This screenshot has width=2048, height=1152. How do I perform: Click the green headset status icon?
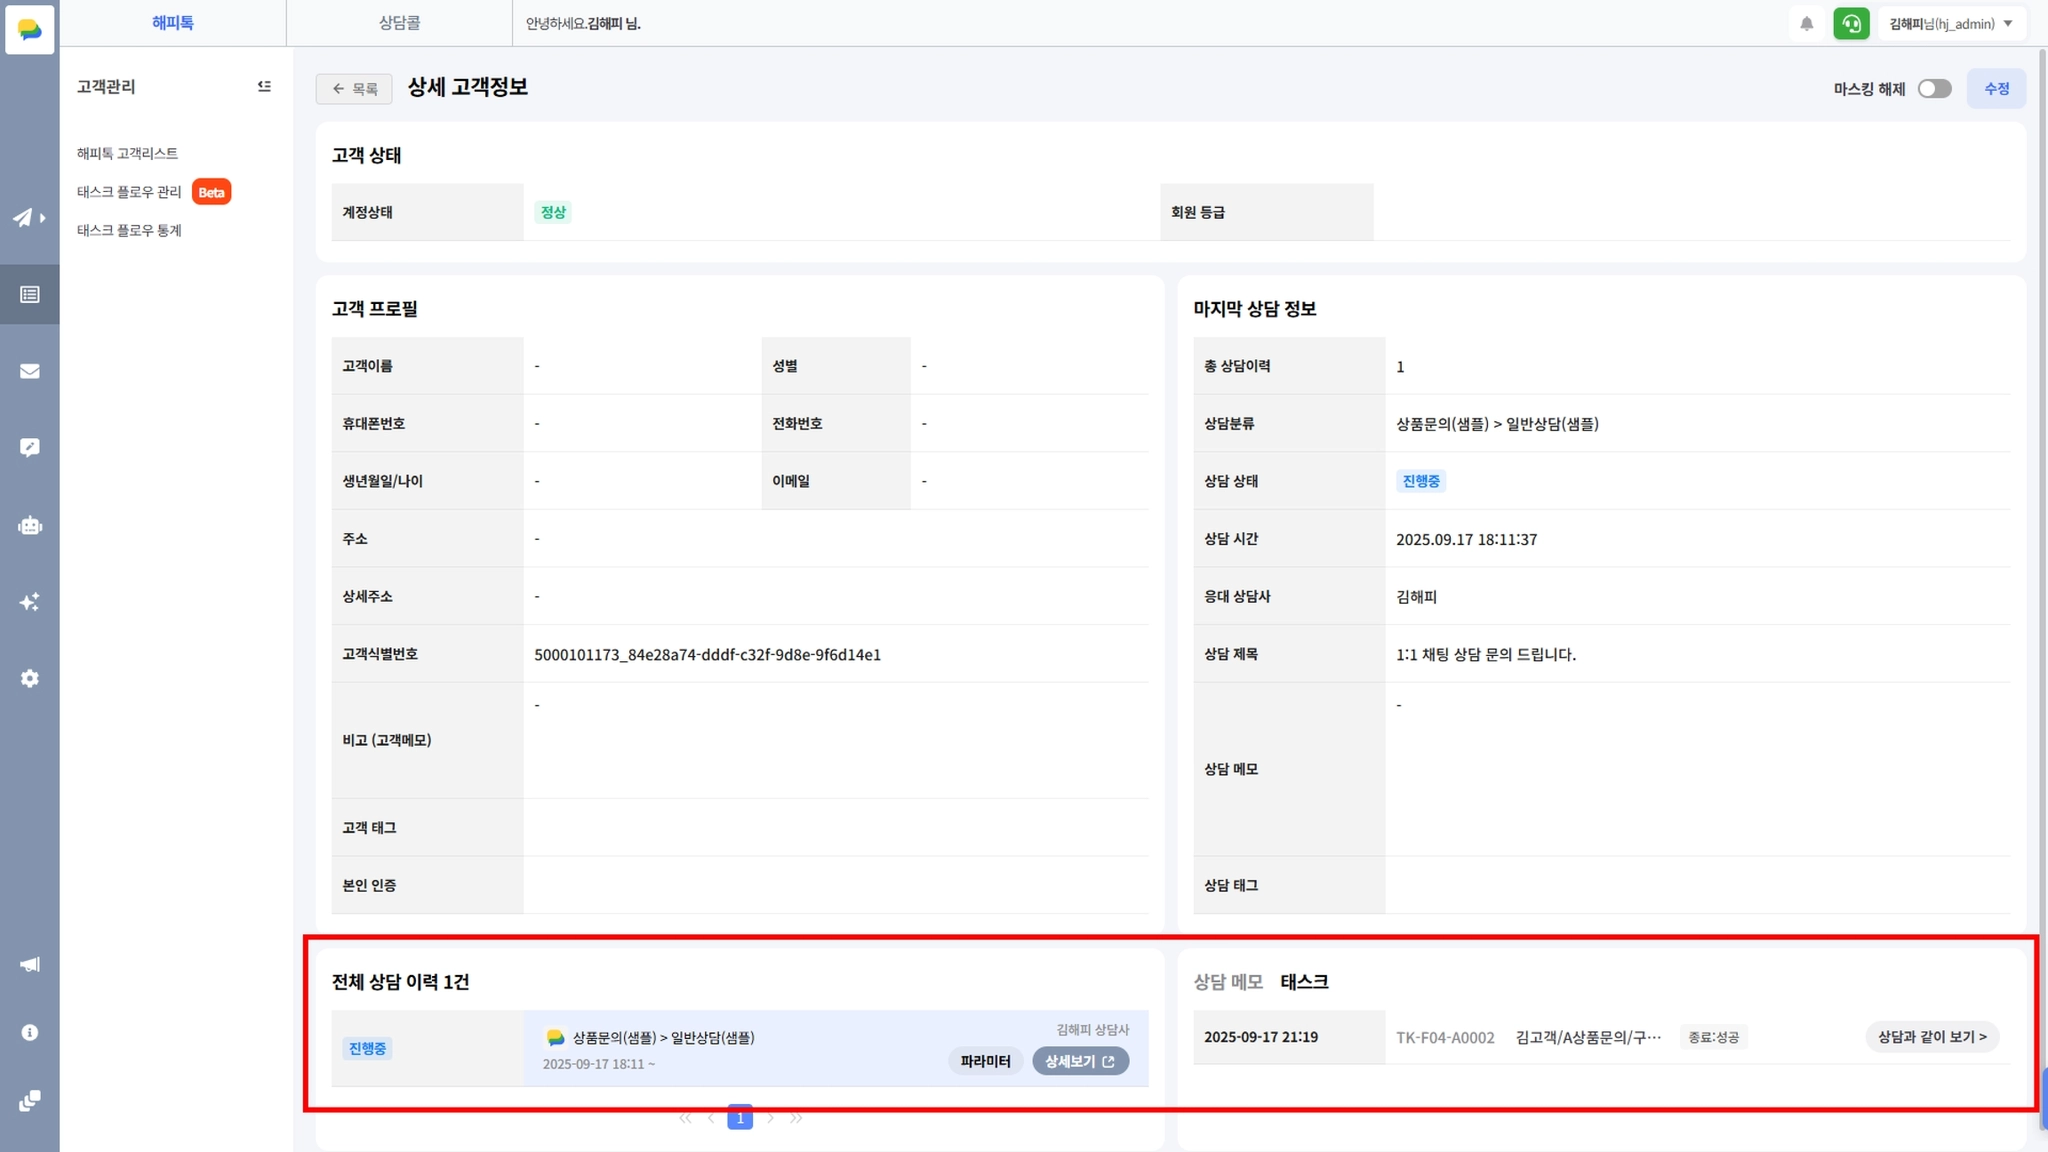(1851, 24)
